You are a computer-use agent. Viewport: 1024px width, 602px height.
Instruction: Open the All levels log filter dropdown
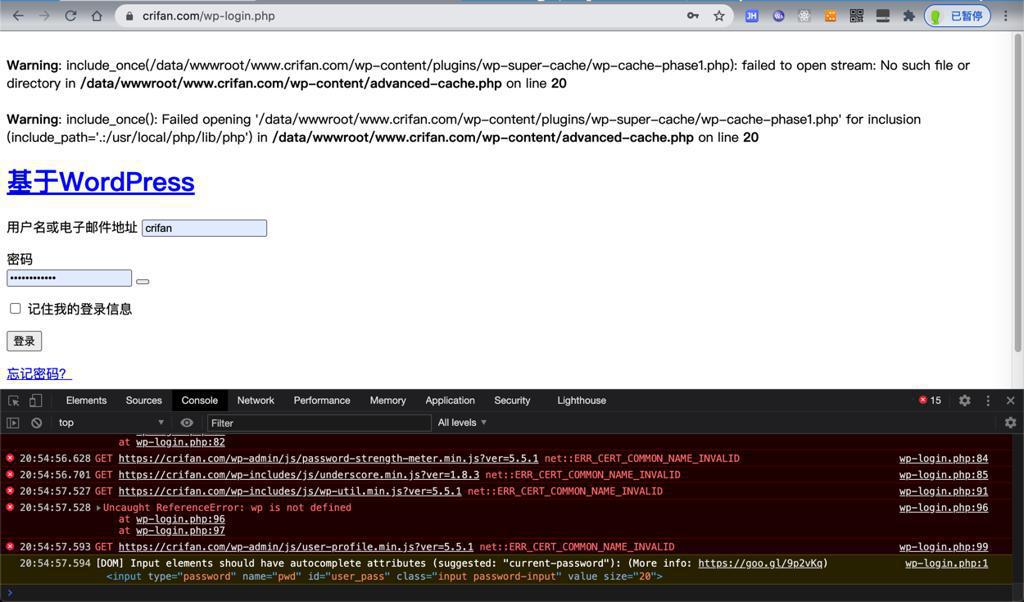[462, 422]
